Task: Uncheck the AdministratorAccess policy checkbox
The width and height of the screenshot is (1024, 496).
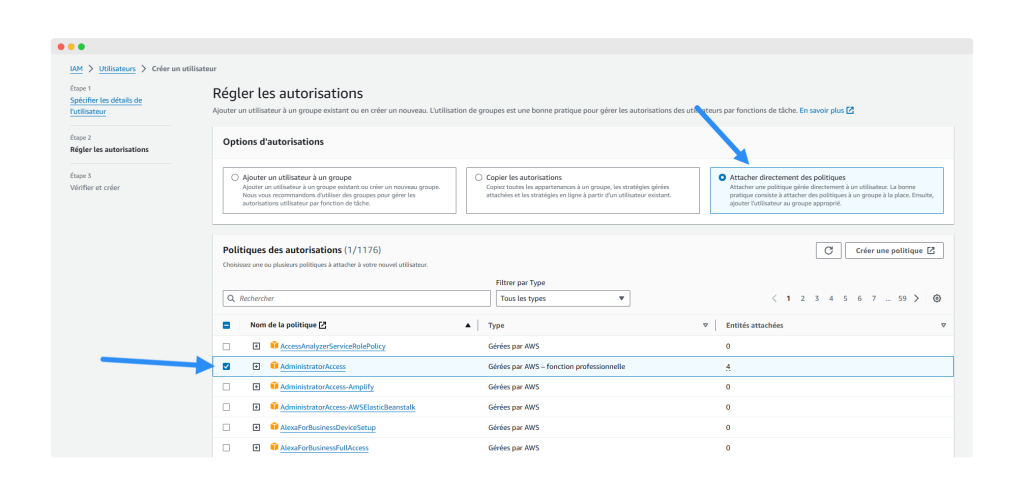Action: click(227, 367)
